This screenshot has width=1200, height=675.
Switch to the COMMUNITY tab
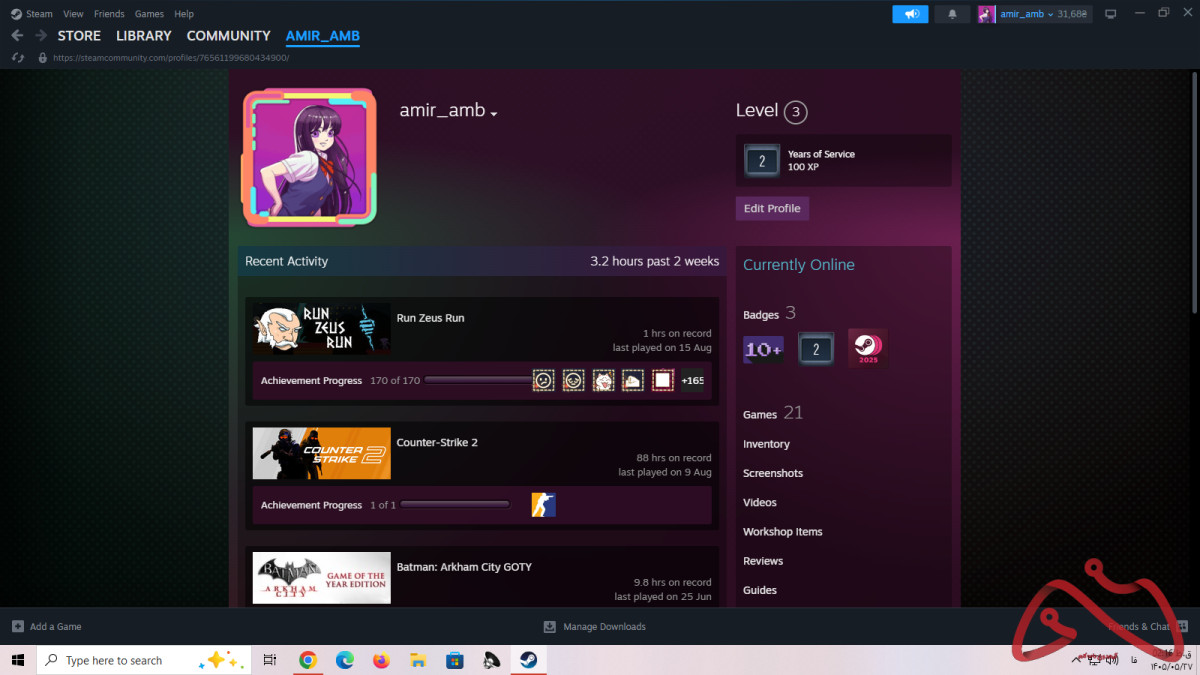228,35
